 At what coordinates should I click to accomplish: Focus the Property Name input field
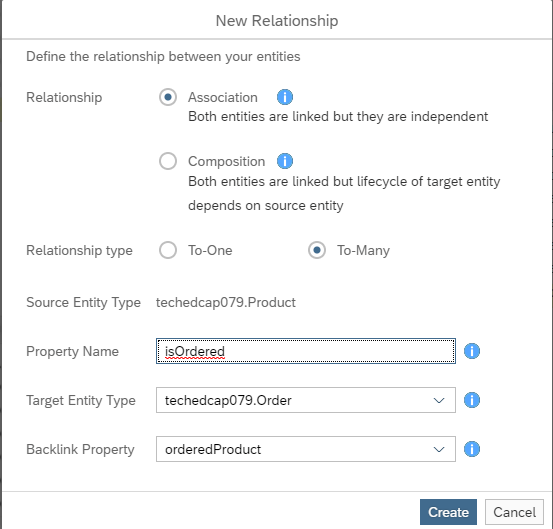pos(306,351)
